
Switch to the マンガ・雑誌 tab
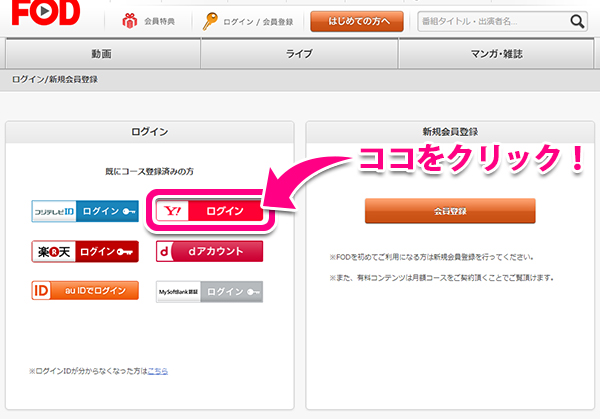(496, 54)
